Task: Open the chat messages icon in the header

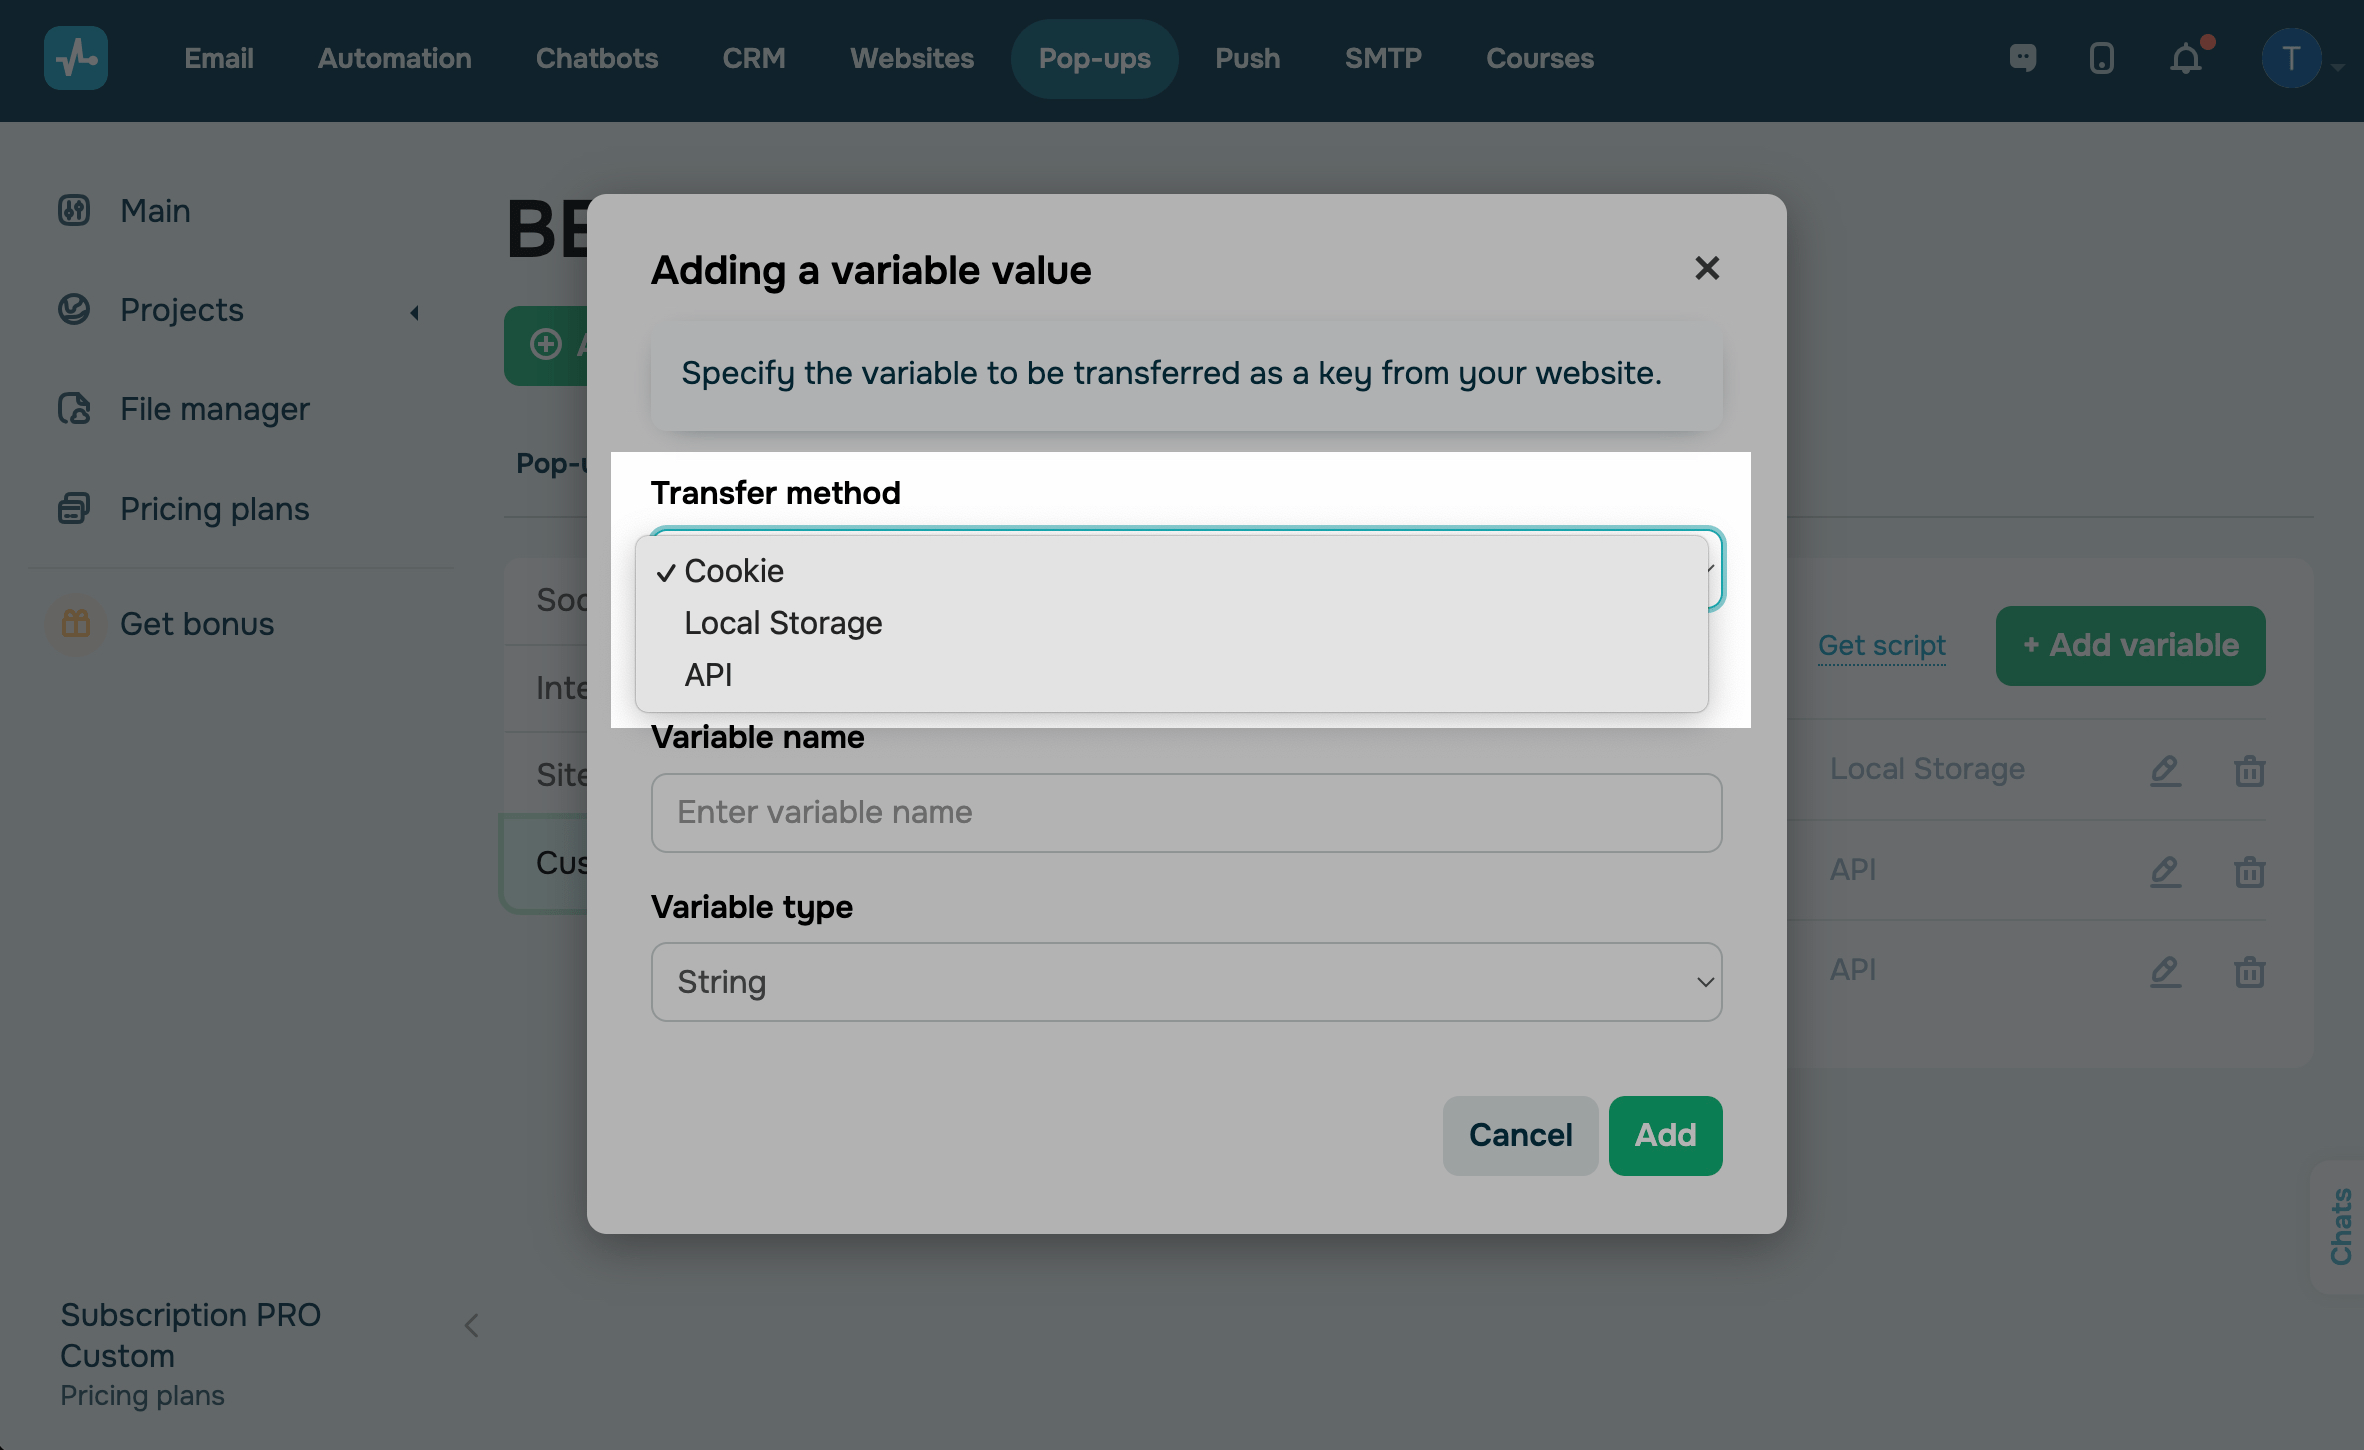Action: 2022,58
